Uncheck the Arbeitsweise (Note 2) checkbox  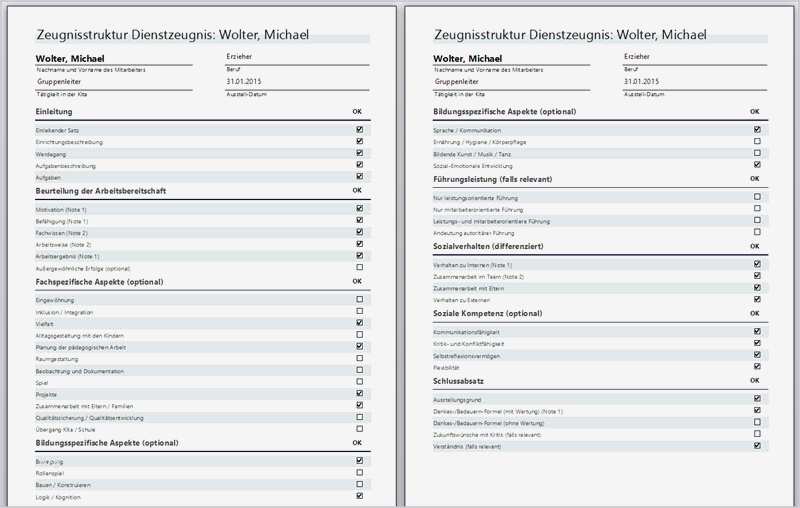(360, 244)
